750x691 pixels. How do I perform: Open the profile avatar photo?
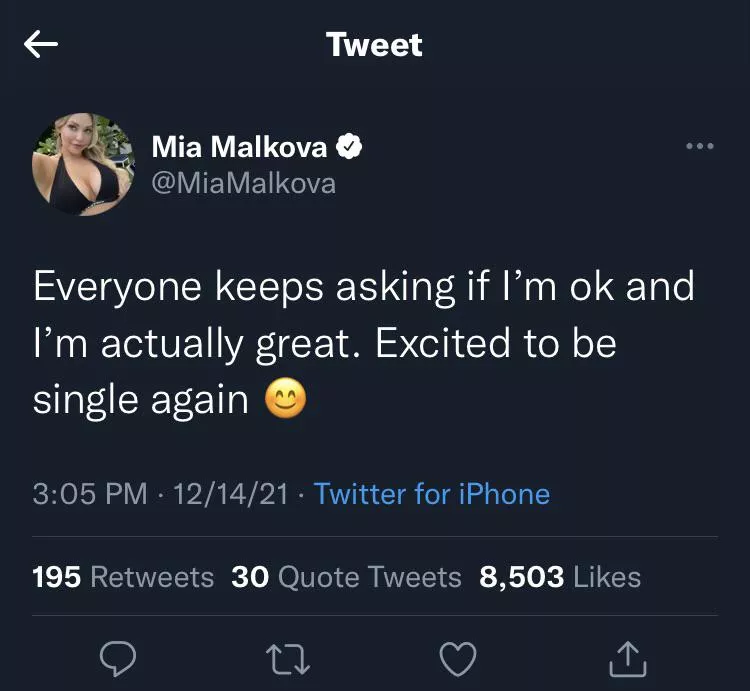83,164
